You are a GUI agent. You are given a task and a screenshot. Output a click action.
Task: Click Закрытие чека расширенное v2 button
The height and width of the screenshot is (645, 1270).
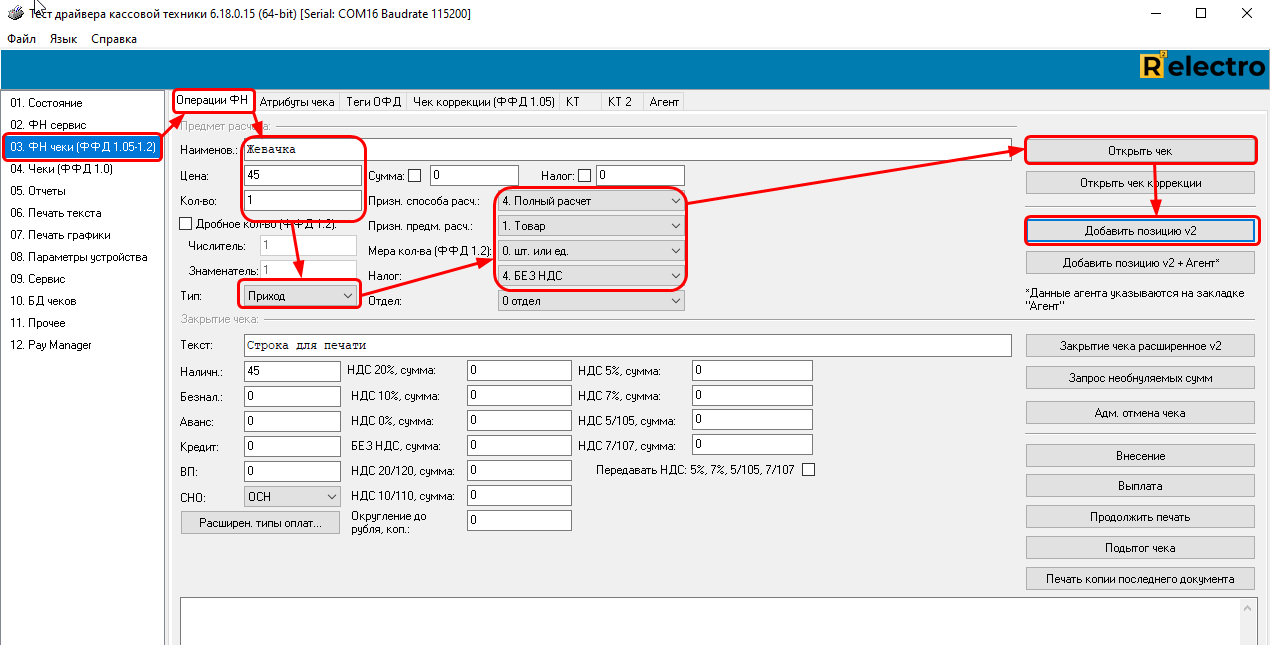point(1140,346)
